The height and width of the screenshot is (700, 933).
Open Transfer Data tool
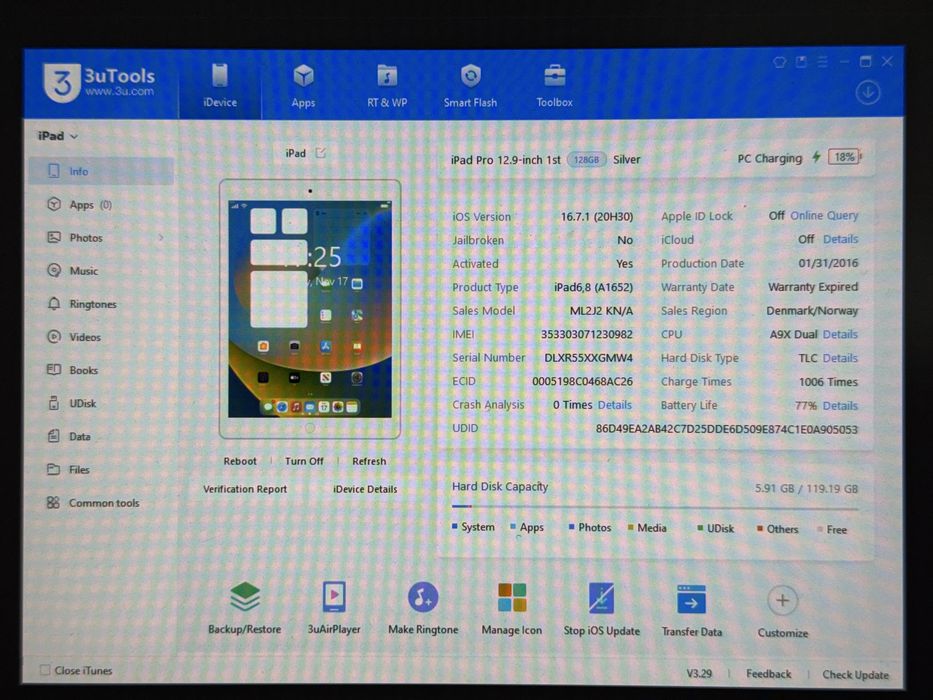[691, 610]
